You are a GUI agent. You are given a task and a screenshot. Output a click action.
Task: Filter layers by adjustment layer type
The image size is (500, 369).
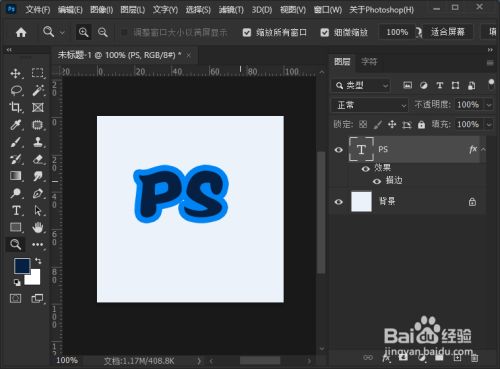(424, 85)
